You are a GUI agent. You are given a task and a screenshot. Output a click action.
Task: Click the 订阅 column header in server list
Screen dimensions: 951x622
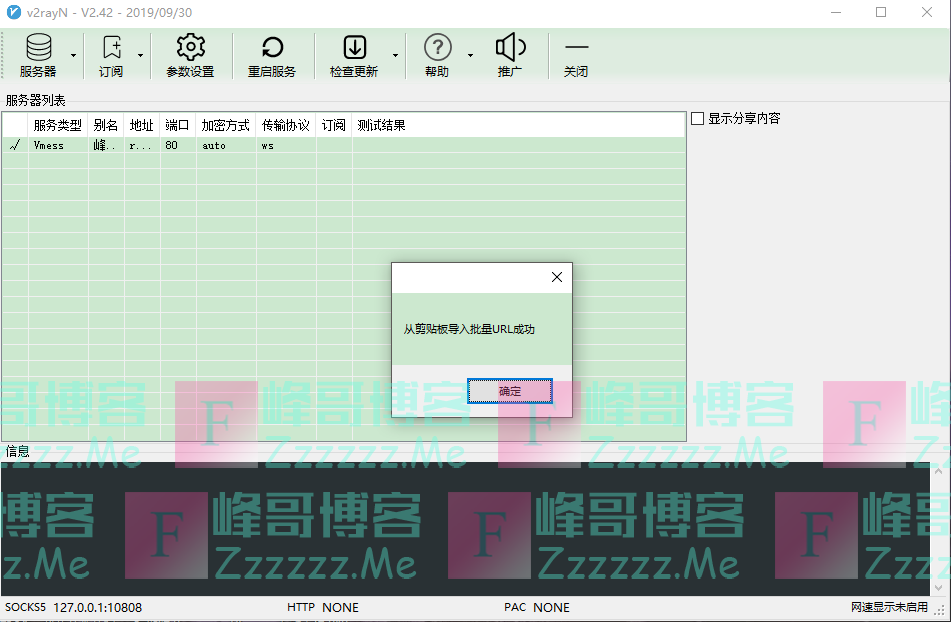click(x=334, y=125)
